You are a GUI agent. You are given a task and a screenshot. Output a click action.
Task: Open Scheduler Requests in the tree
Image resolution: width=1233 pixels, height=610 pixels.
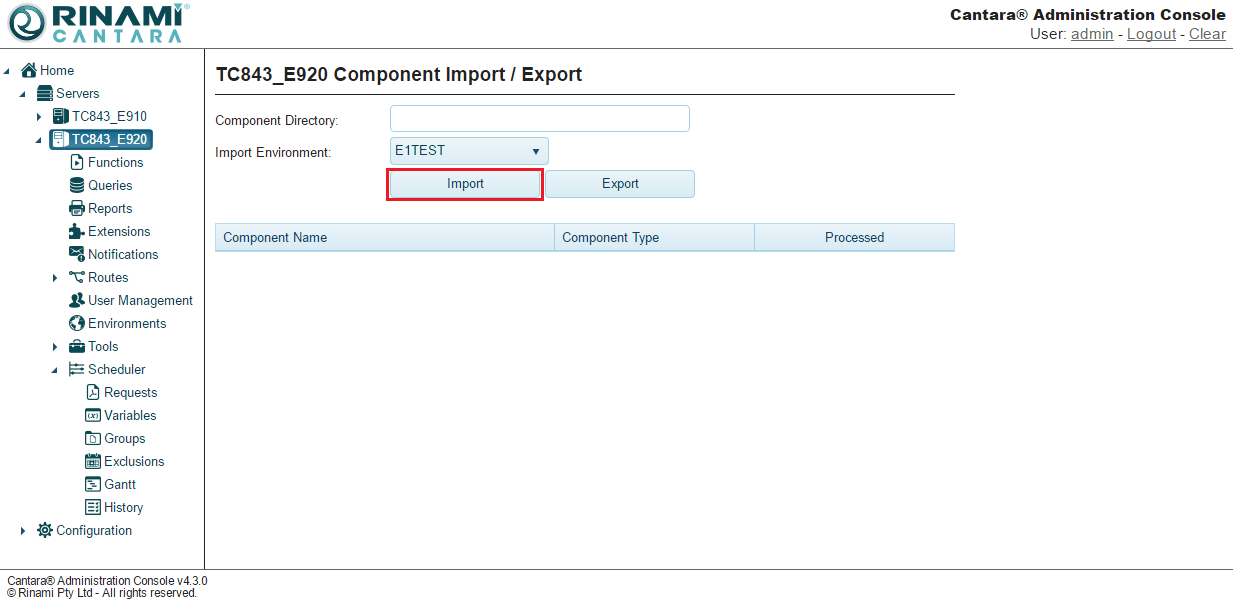130,392
